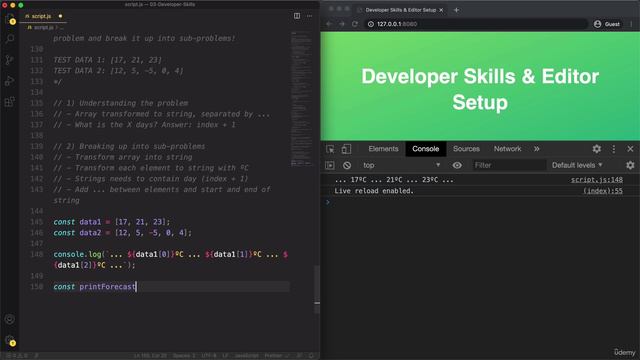Open the script.js:148 source link
Screen dimensions: 640x360
[x=597, y=180]
